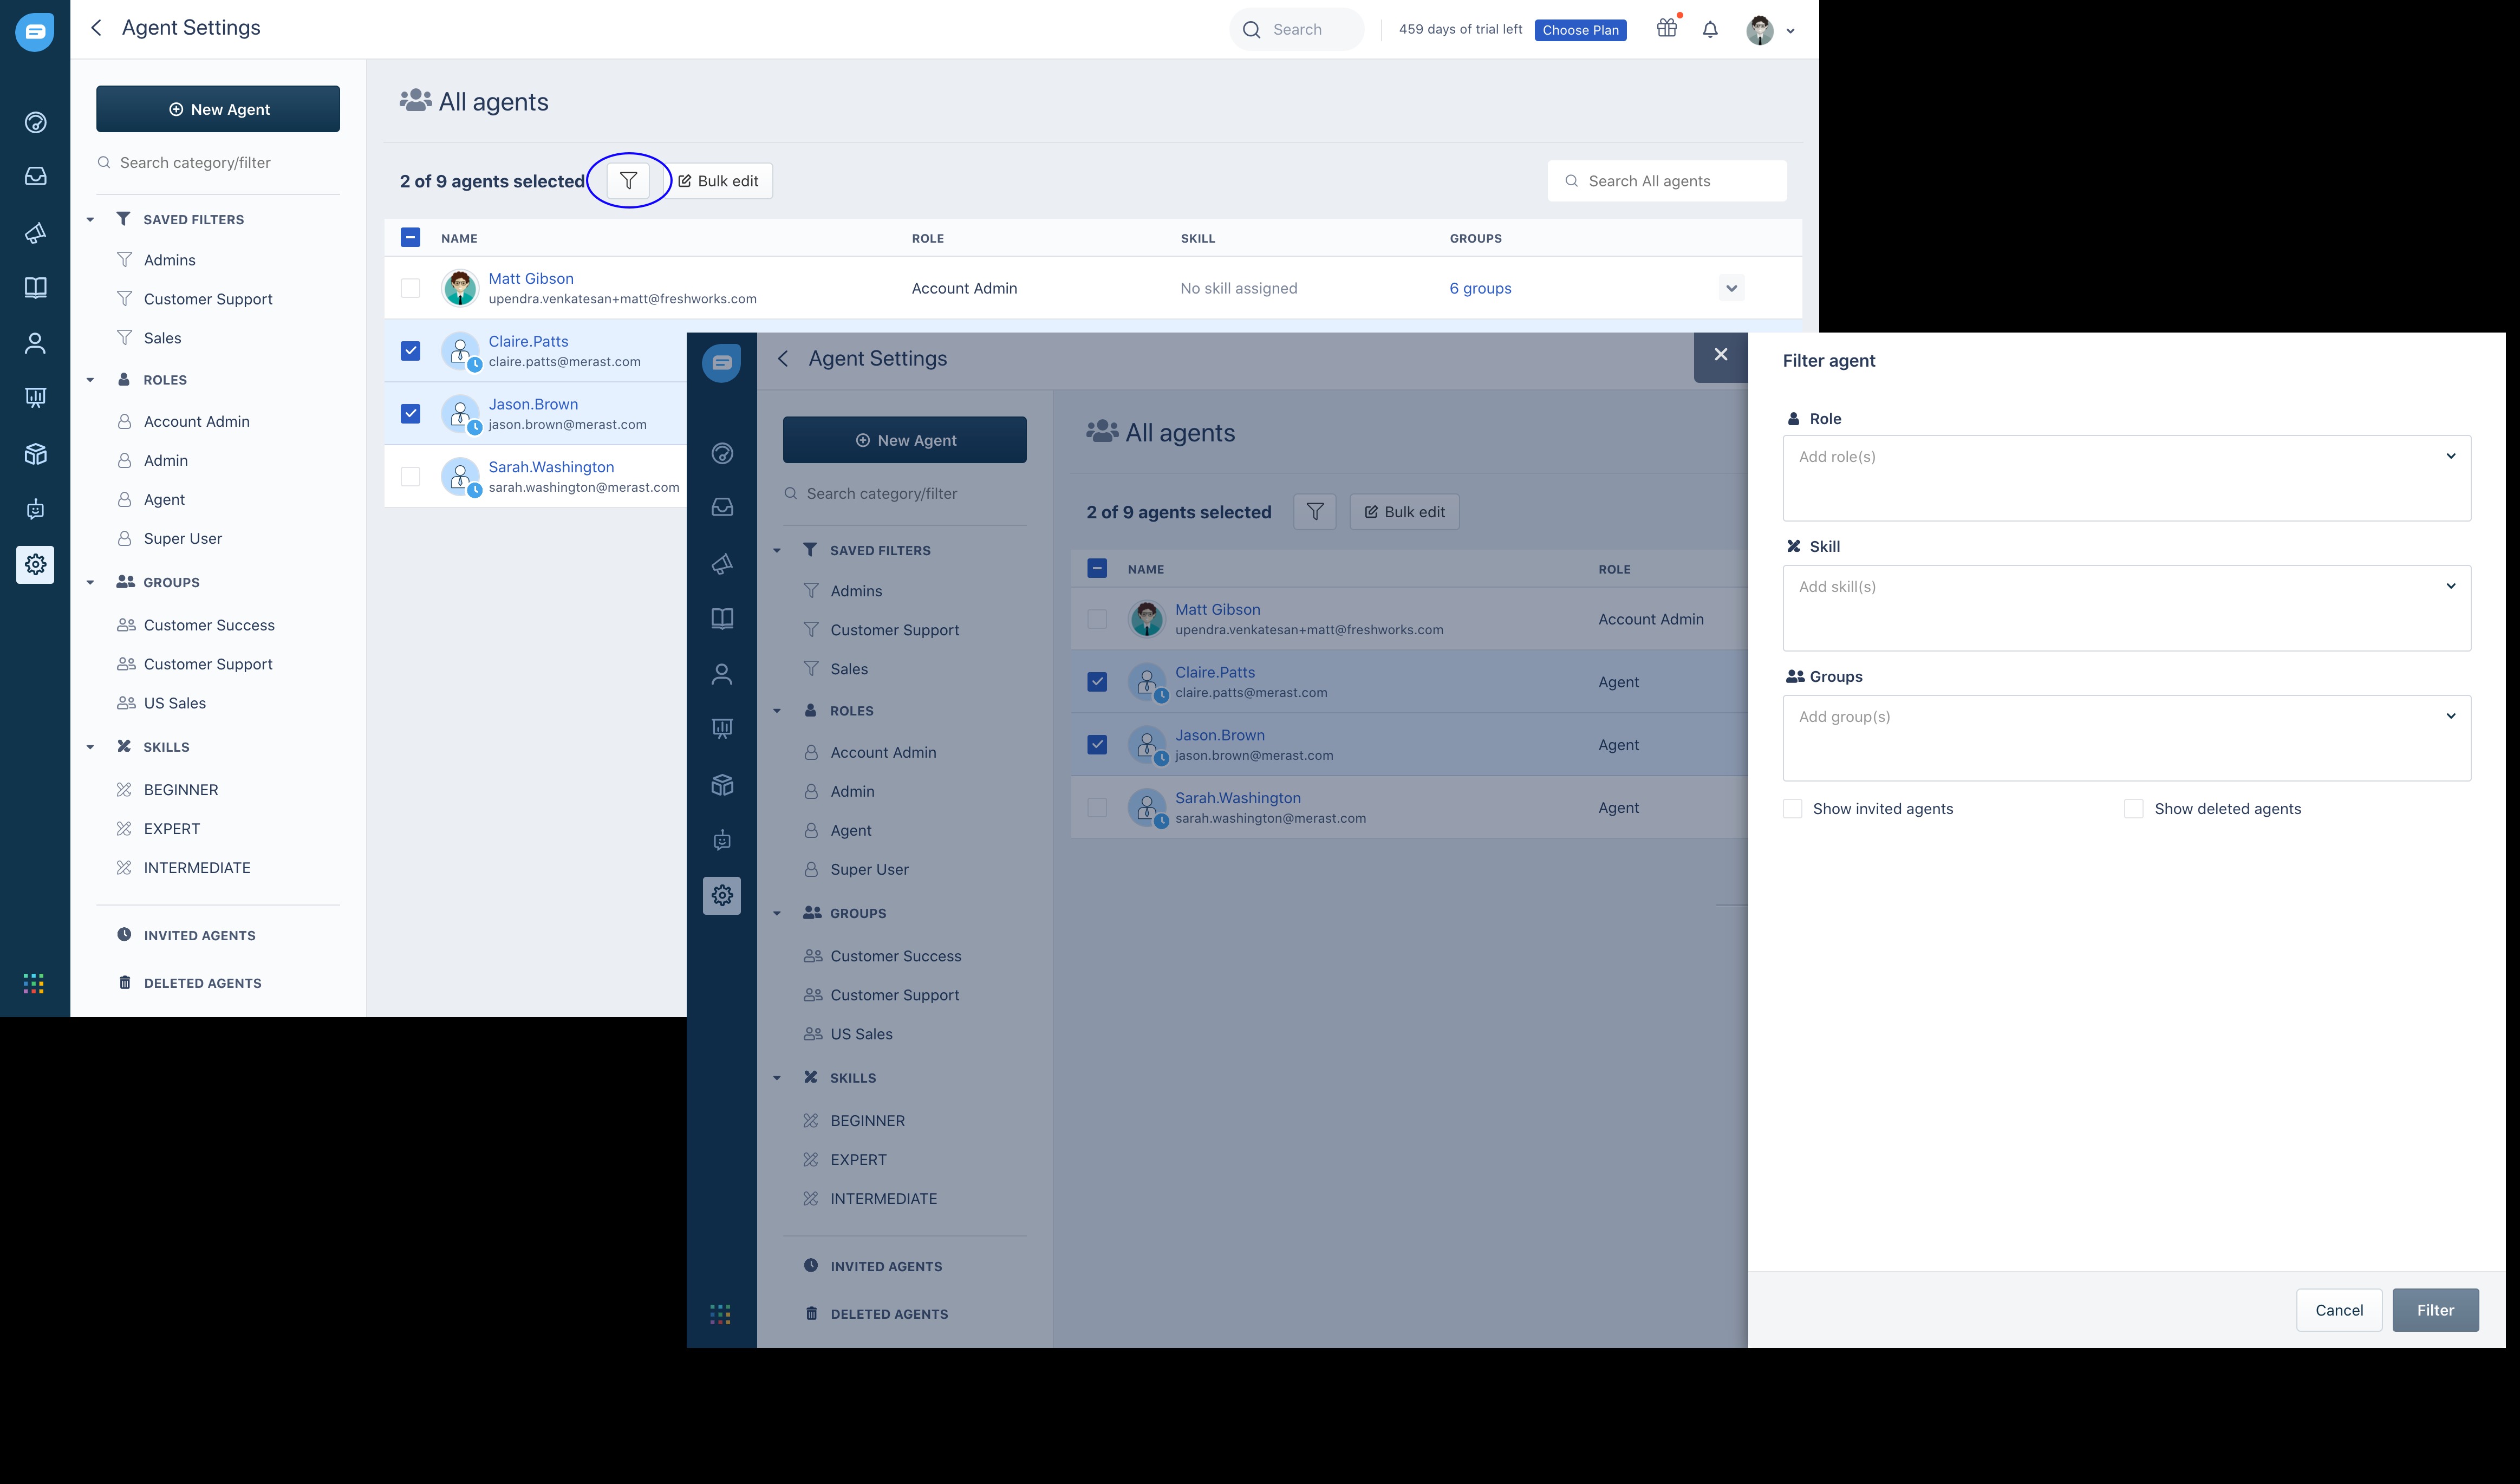This screenshot has width=2520, height=1484.
Task: Click the circled filter funnel icon in the main window
Action: [628, 181]
